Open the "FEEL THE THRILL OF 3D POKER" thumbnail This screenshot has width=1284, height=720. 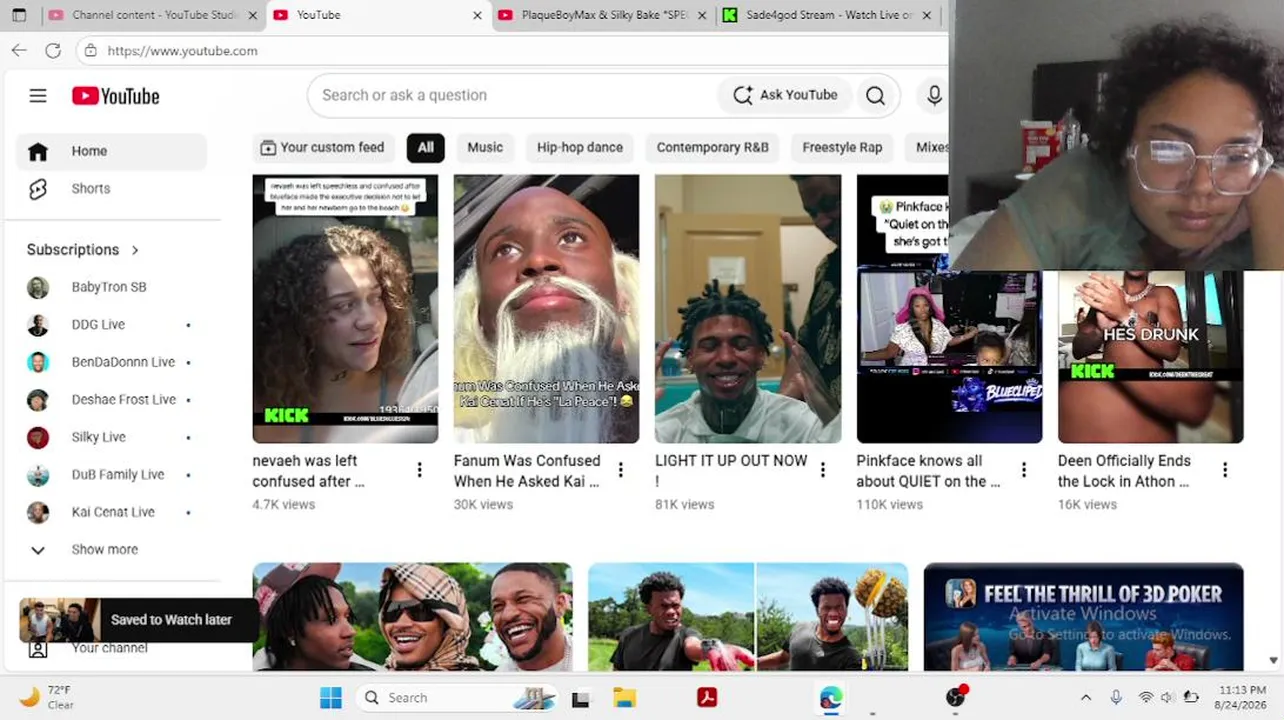click(x=1083, y=616)
